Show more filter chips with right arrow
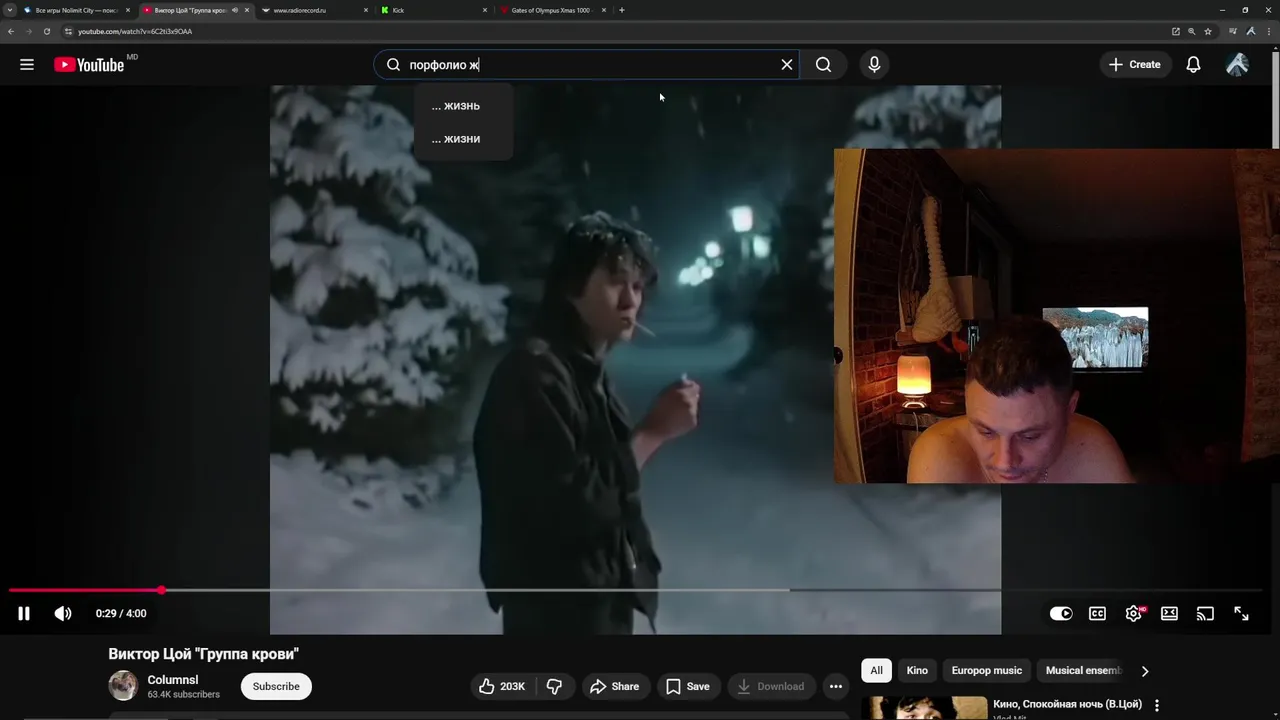Image resolution: width=1280 pixels, height=720 pixels. click(x=1145, y=671)
